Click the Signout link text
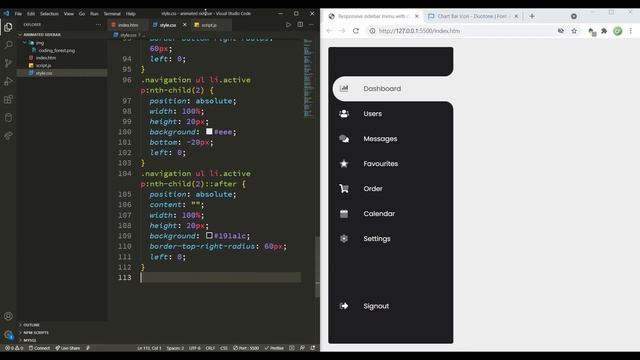This screenshot has width=640, height=360. 376,306
